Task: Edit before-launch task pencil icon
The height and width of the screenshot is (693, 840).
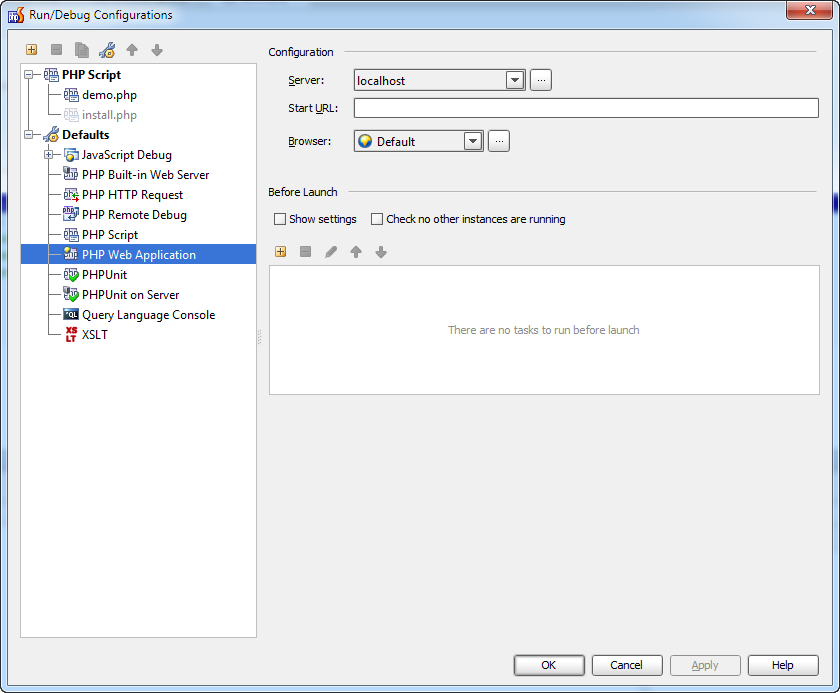Action: click(x=331, y=252)
